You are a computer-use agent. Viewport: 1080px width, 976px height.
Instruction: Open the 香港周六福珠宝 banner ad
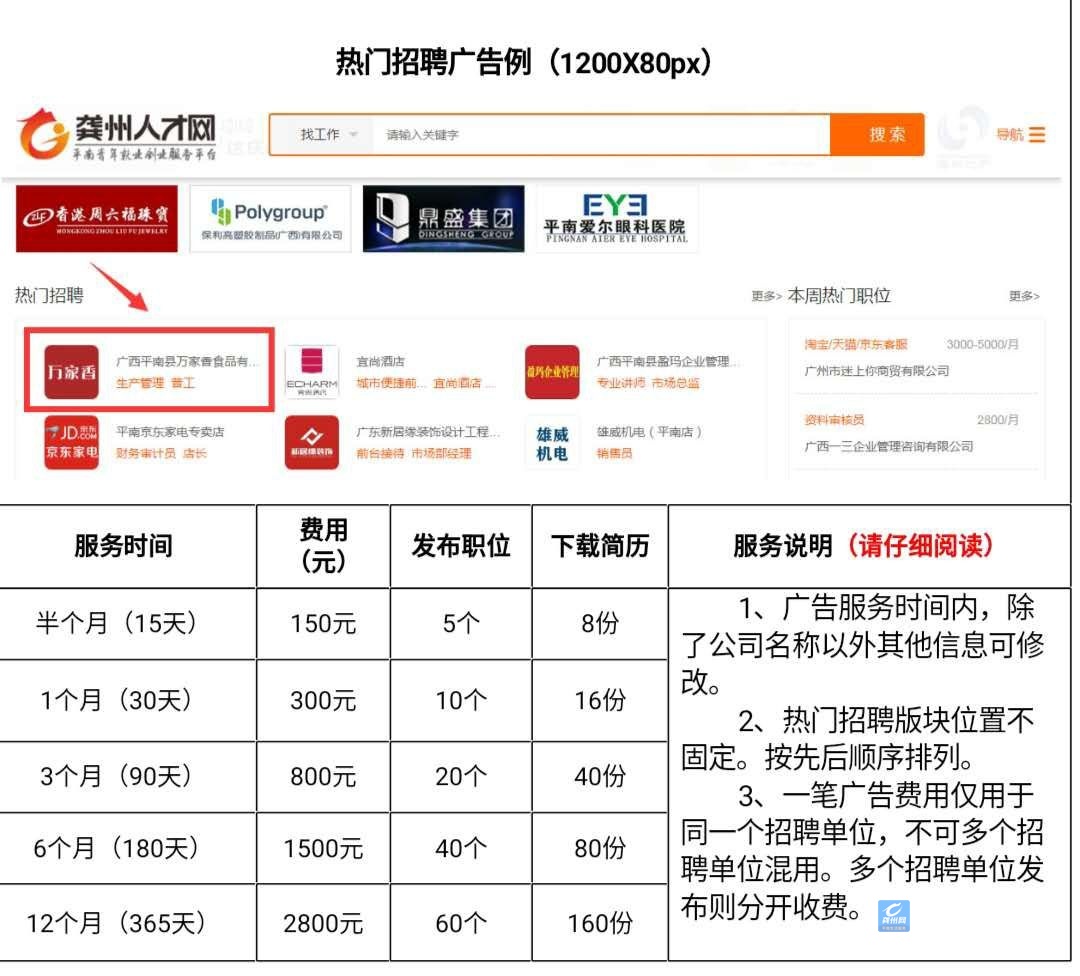tap(97, 218)
